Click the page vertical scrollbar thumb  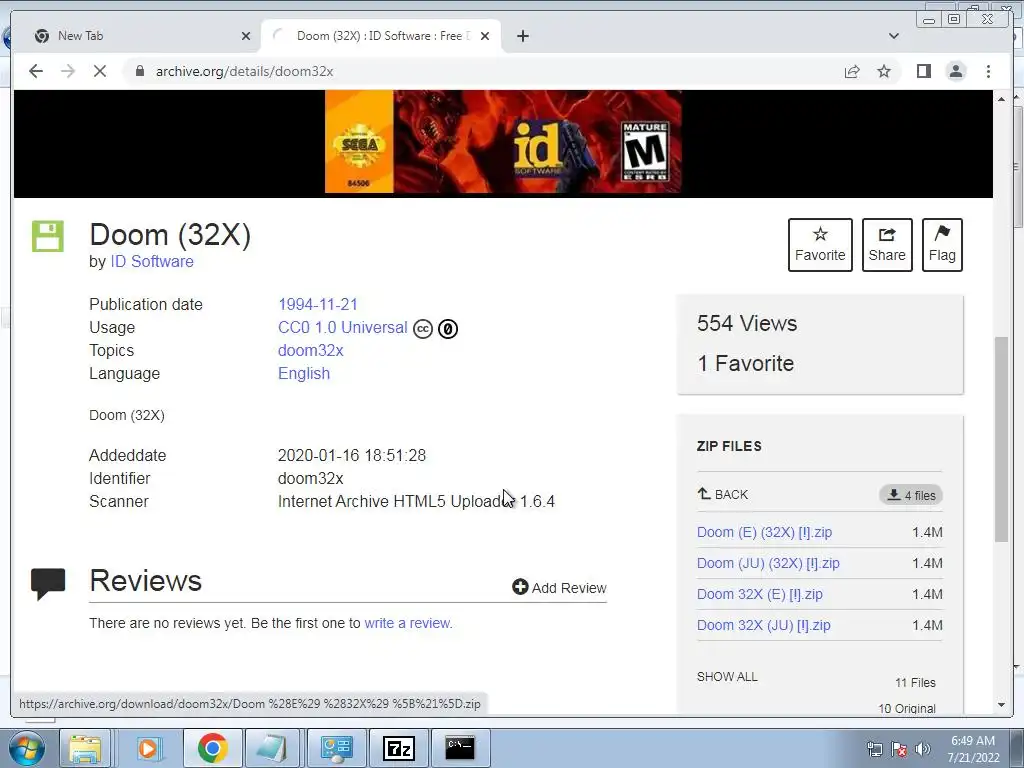[x=1001, y=439]
